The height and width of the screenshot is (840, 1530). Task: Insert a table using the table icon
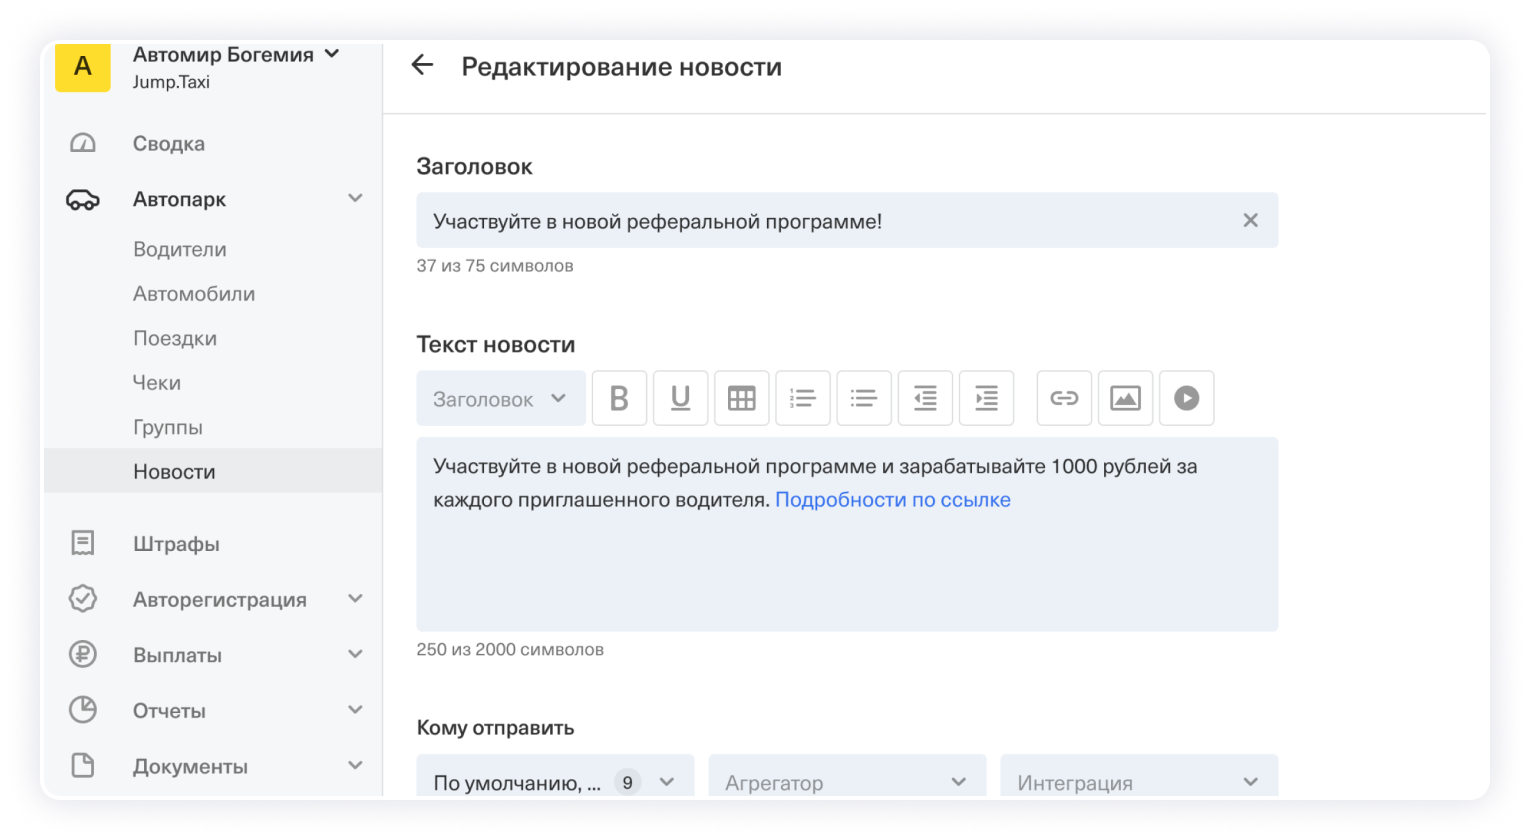[741, 399]
